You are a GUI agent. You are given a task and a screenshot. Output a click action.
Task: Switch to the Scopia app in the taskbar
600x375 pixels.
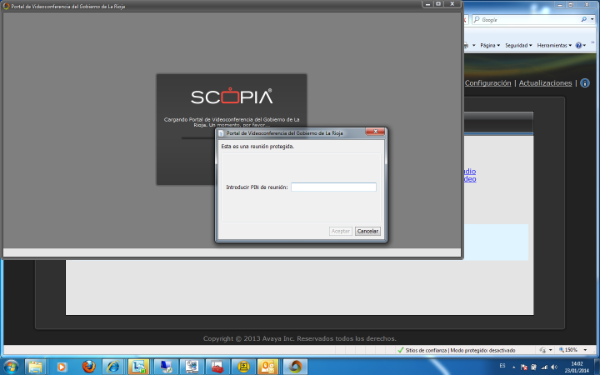coord(295,367)
